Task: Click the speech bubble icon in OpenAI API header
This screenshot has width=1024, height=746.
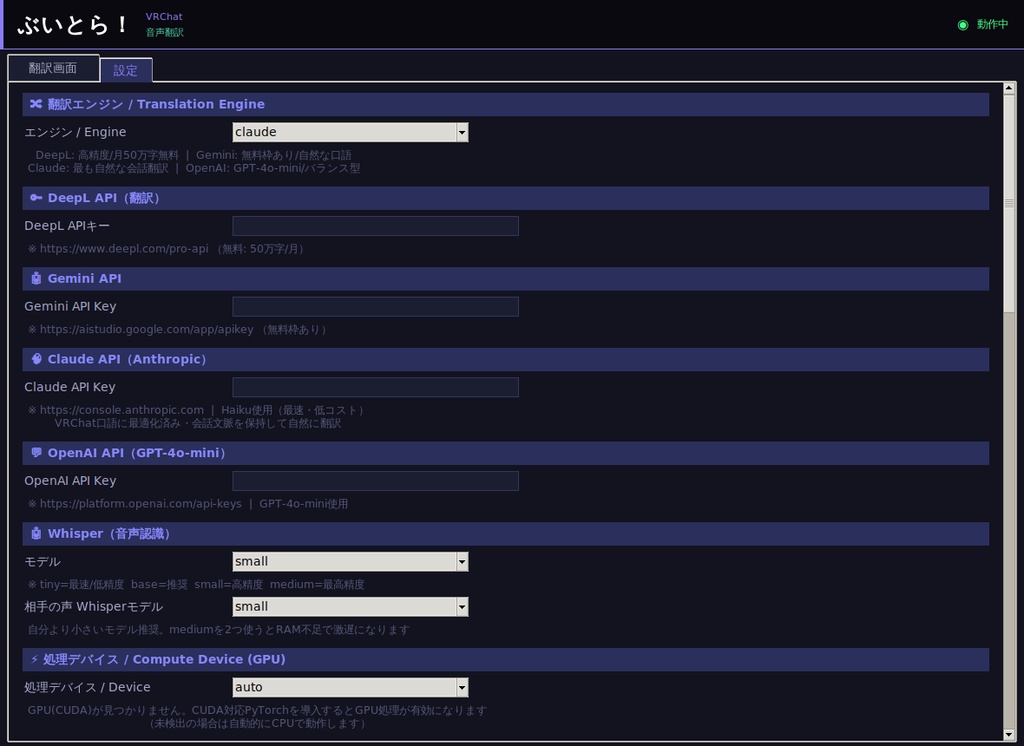Action: point(36,453)
